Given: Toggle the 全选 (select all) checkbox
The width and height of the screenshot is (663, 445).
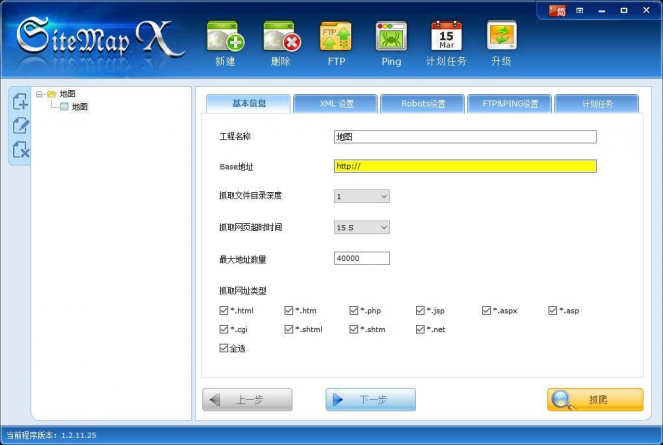Looking at the screenshot, I should [x=224, y=348].
